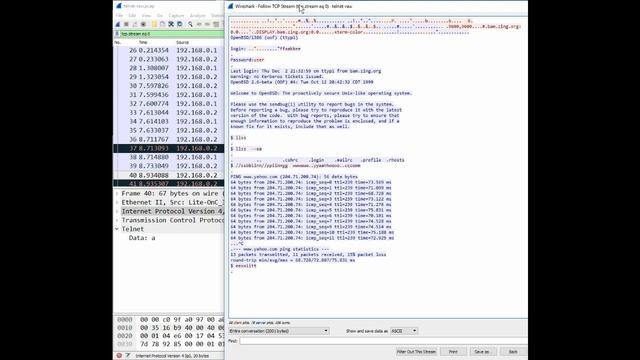Save the capture file via toolbar icon
Image resolution: width=640 pixels, height=360 pixels.
(x=162, y=24)
